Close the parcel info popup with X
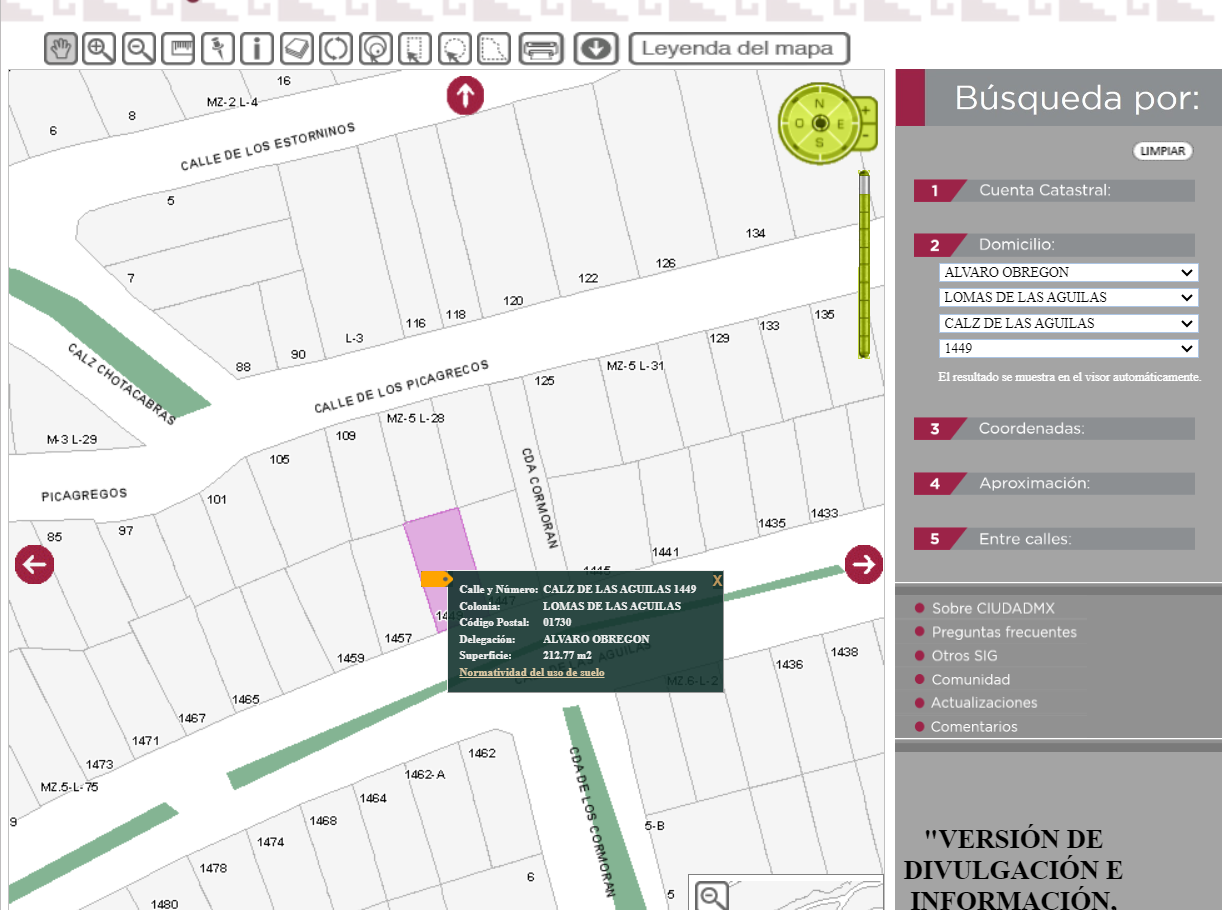The image size is (1222, 910). pyautogui.click(x=717, y=580)
